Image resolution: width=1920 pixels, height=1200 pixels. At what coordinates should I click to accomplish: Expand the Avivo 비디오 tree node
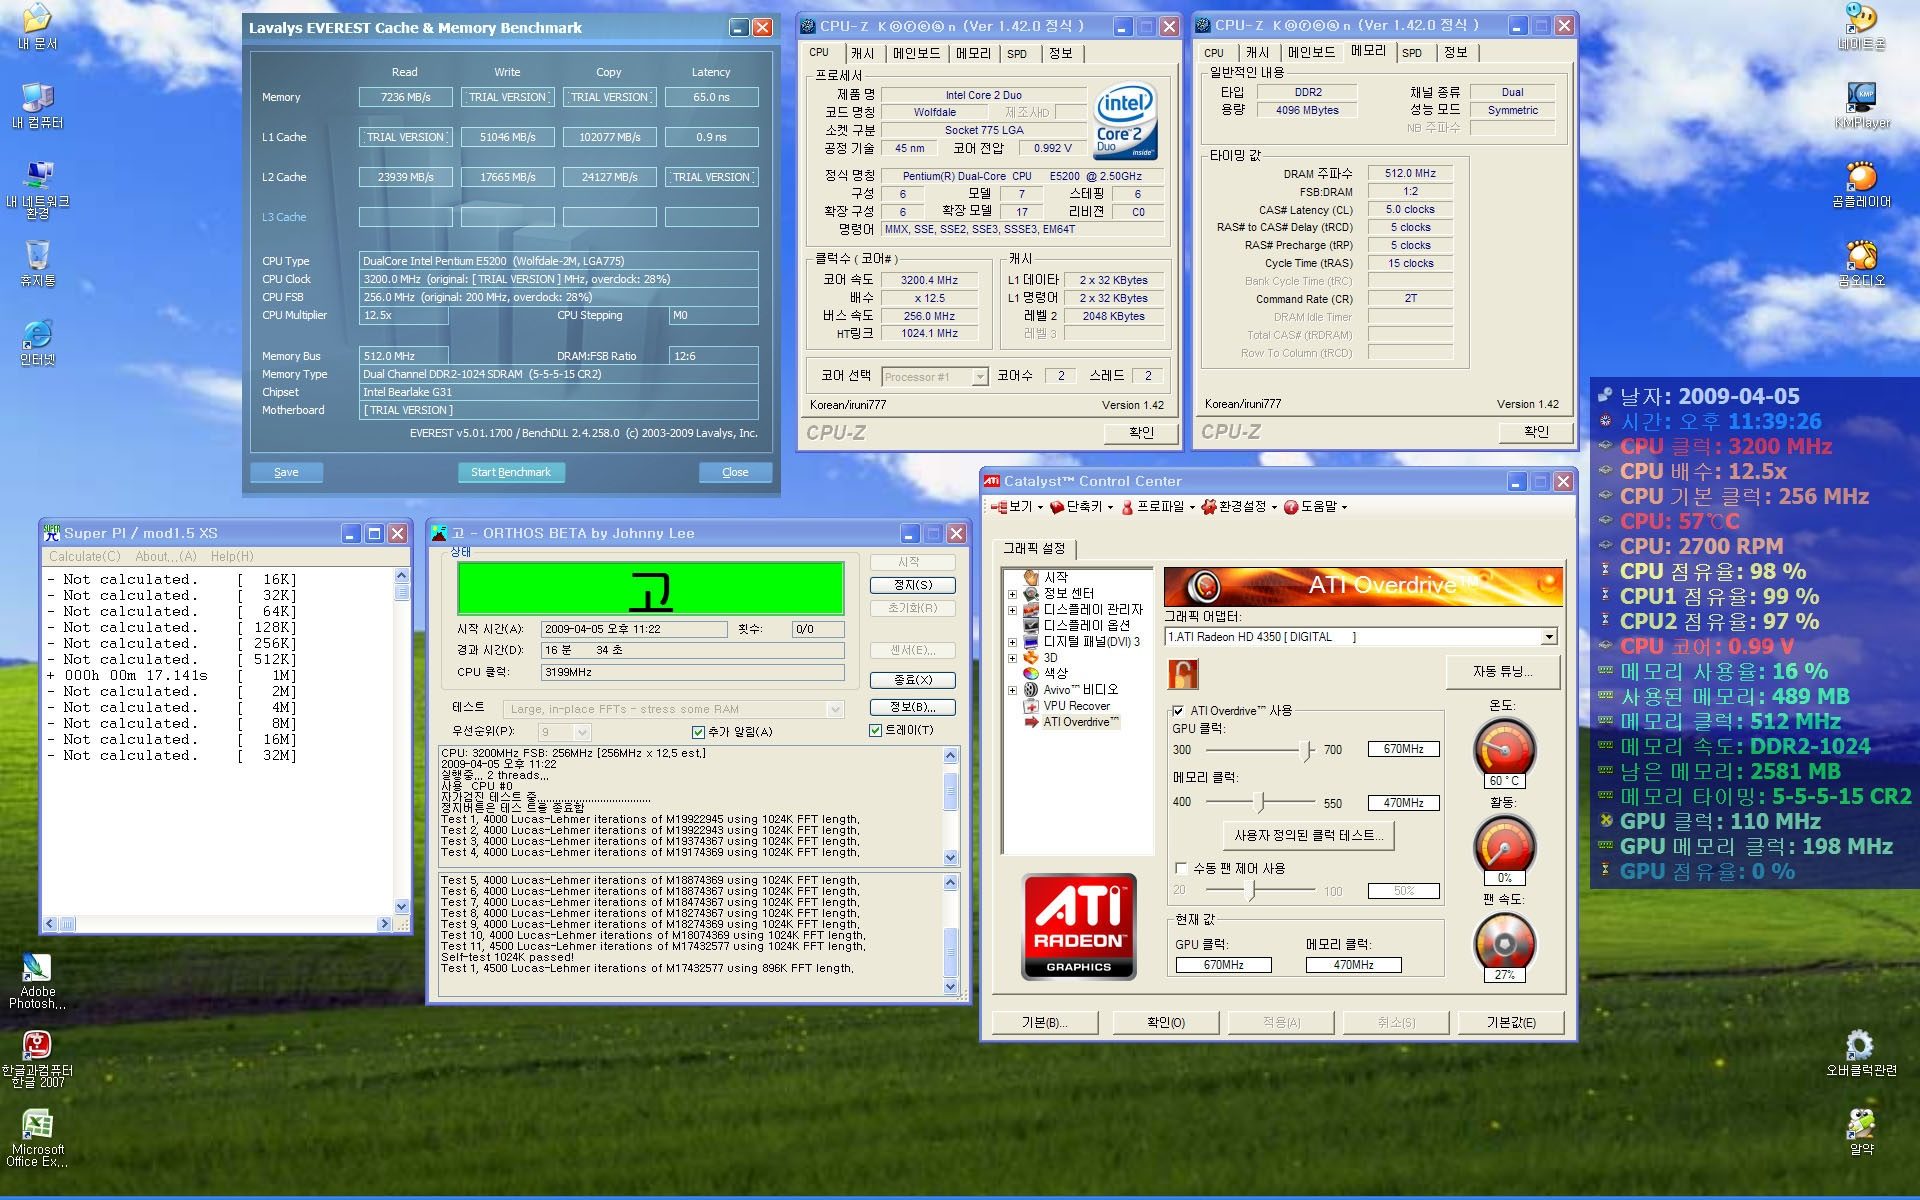tap(1012, 689)
